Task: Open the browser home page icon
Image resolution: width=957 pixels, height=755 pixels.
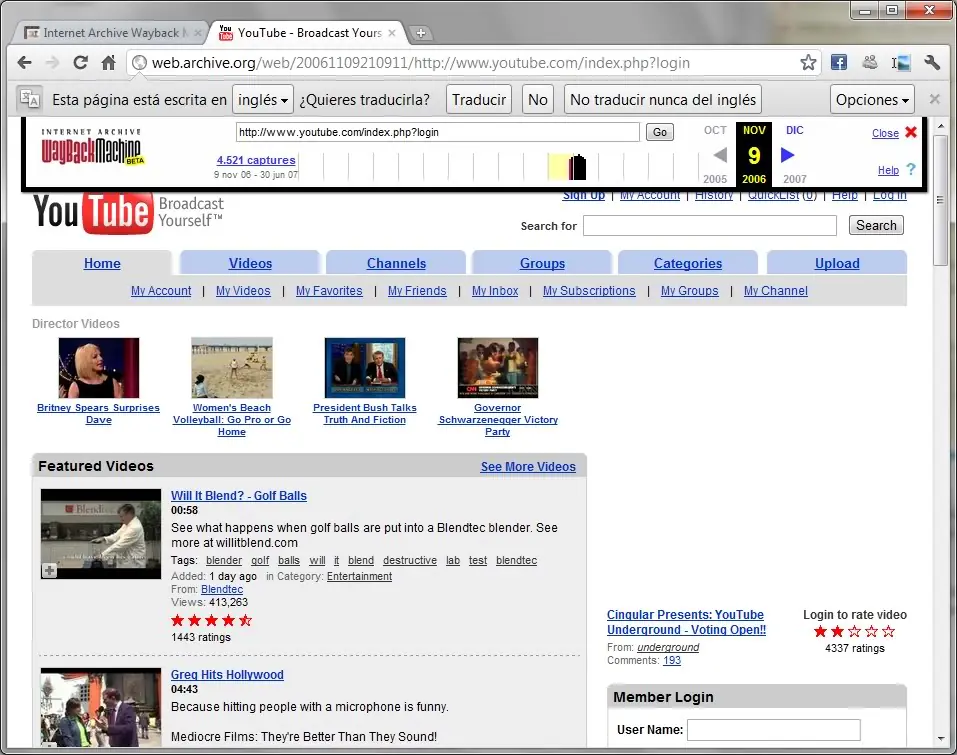Action: click(x=109, y=62)
